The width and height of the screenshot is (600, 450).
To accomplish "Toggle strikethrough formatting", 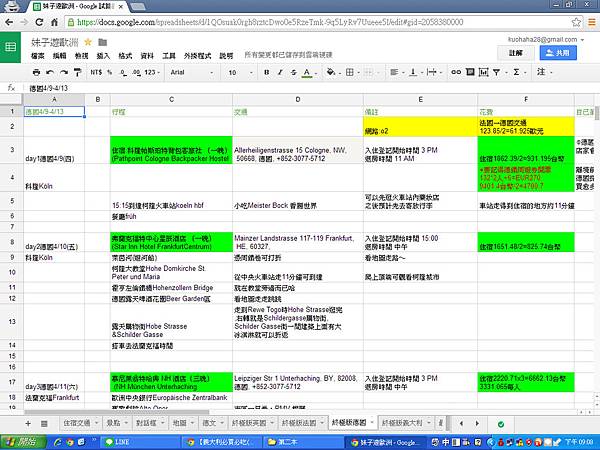I will pos(293,72).
